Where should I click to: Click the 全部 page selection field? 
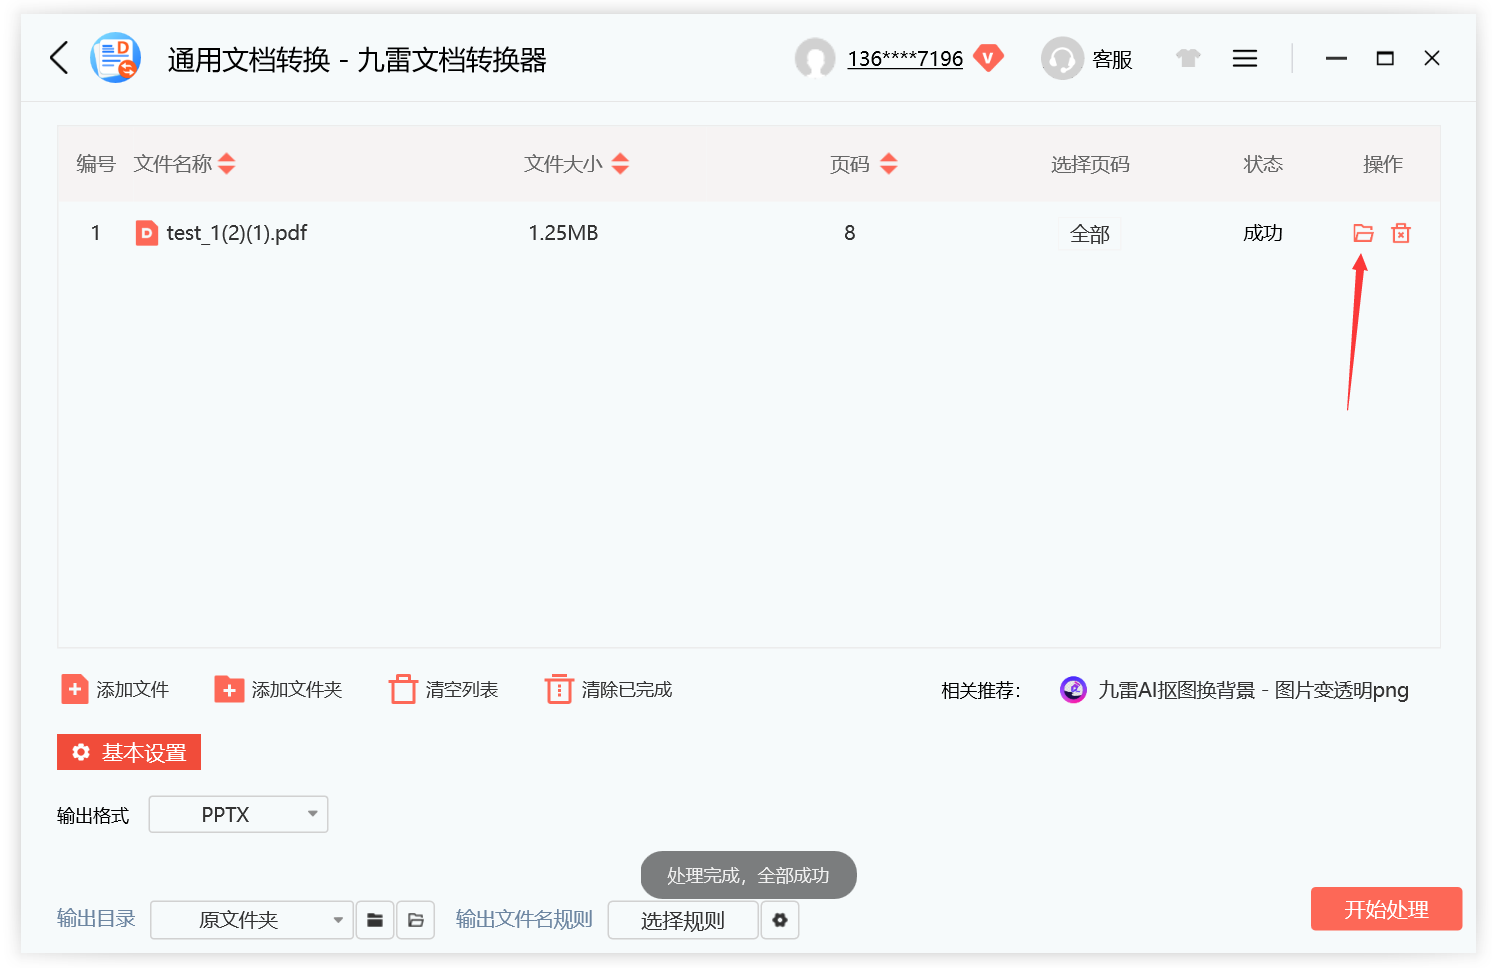1090,232
